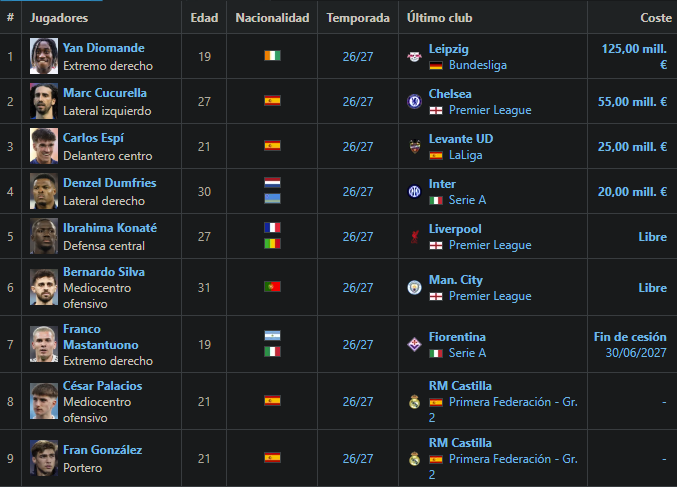Viewport: 677px width, 487px height.
Task: Open Yan Diomande's player photo
Action: coord(44,56)
